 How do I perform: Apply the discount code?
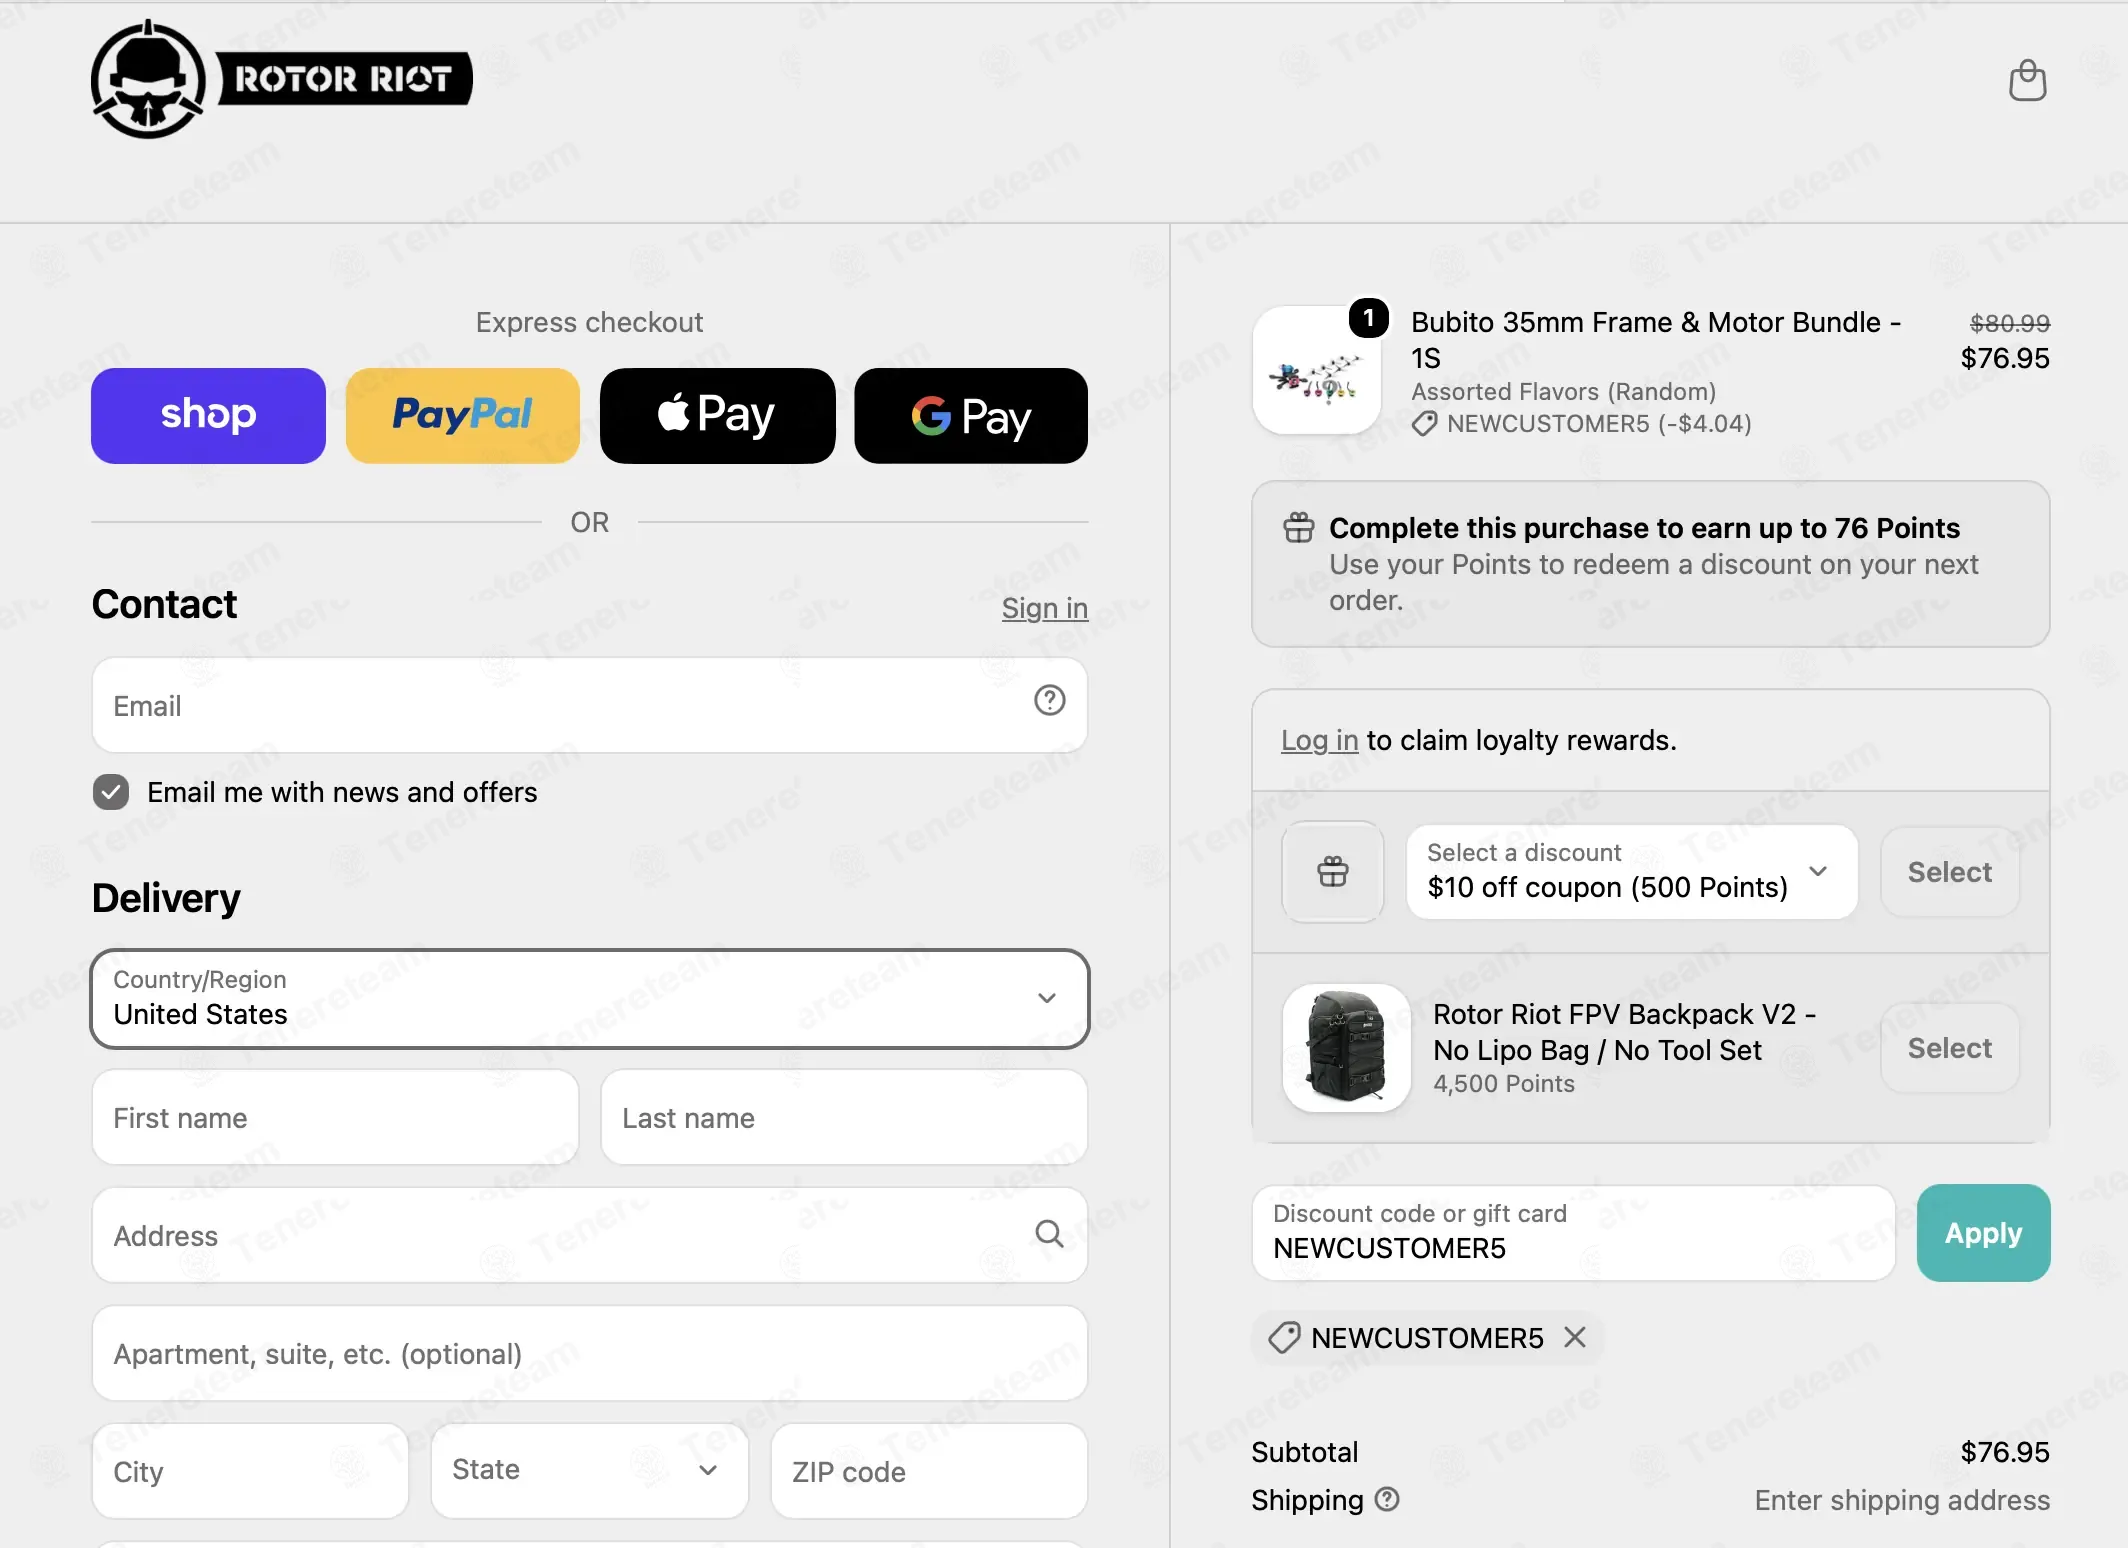click(1983, 1233)
